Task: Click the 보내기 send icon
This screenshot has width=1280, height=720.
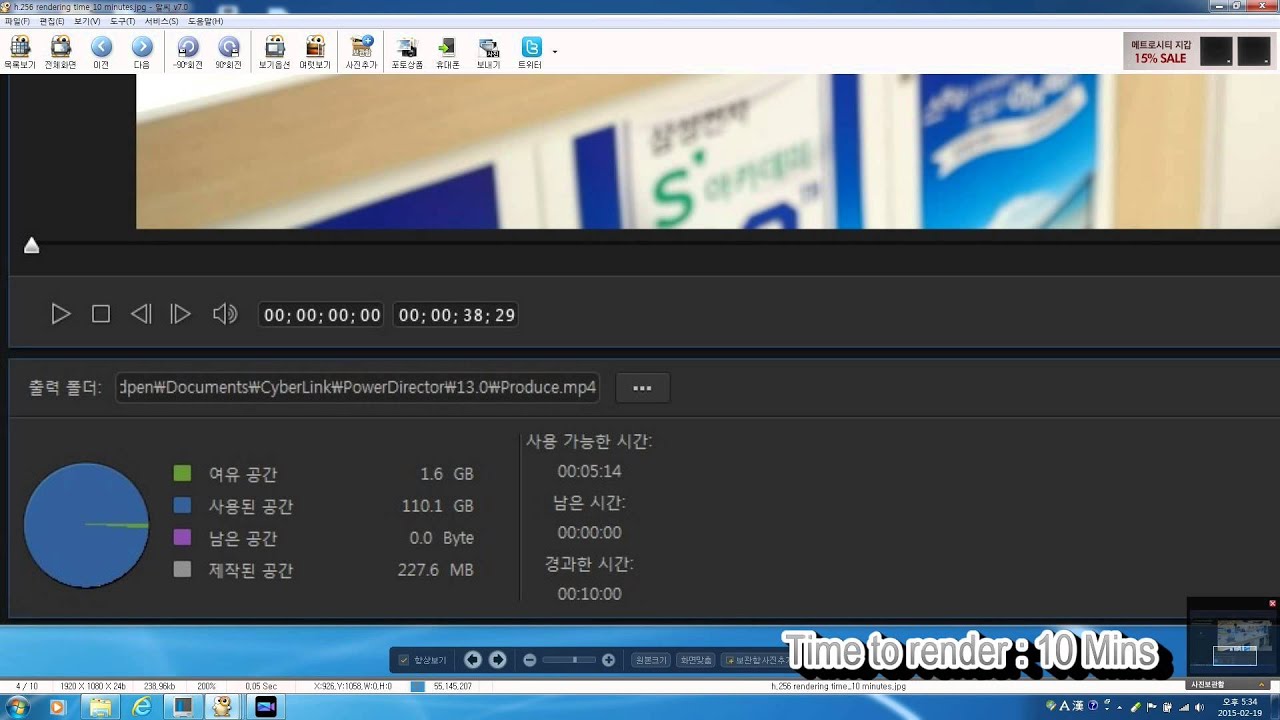Action: [x=488, y=52]
